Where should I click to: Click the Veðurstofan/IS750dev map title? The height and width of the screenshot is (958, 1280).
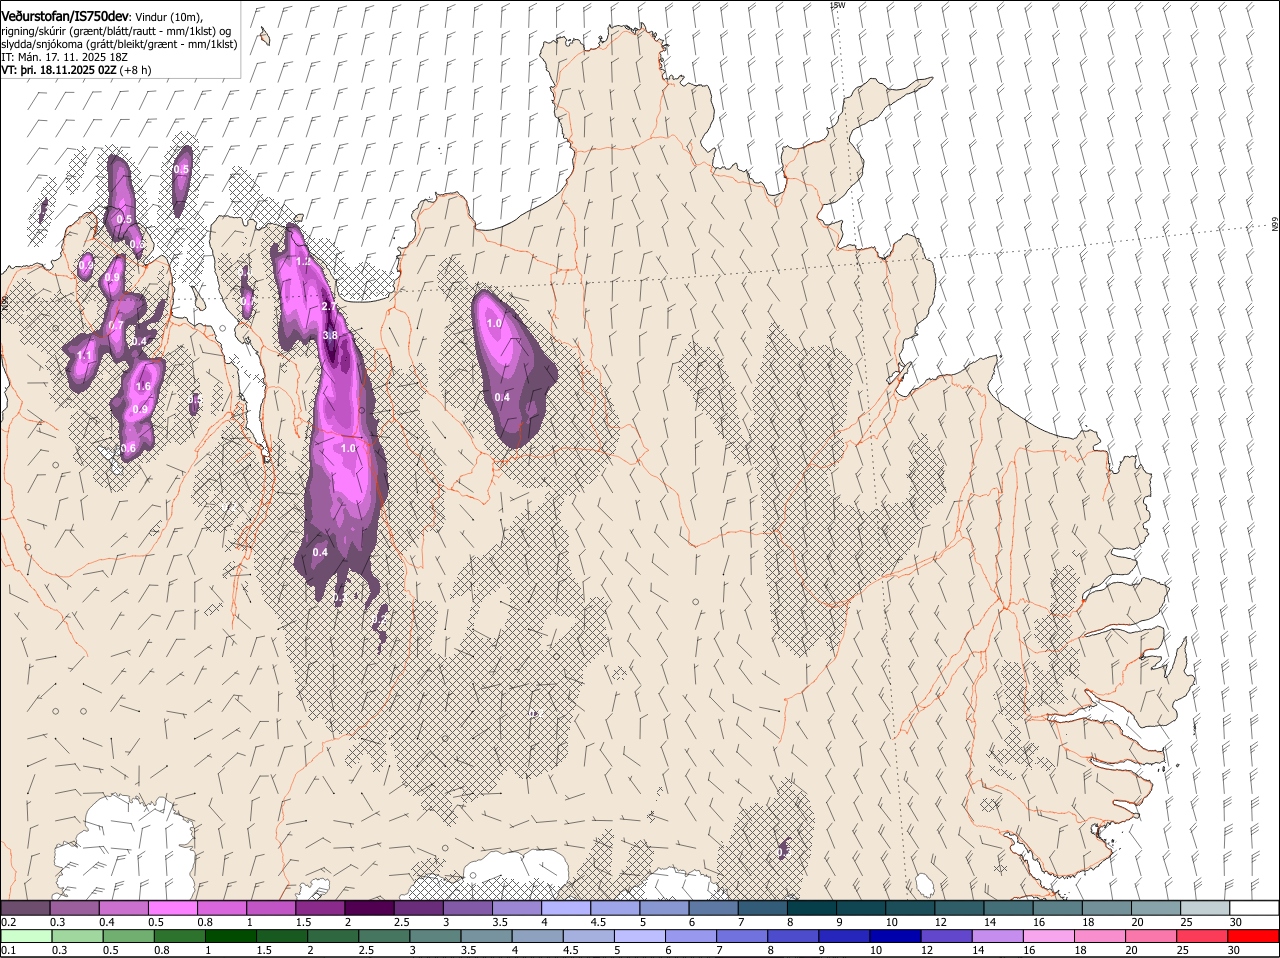pos(65,16)
